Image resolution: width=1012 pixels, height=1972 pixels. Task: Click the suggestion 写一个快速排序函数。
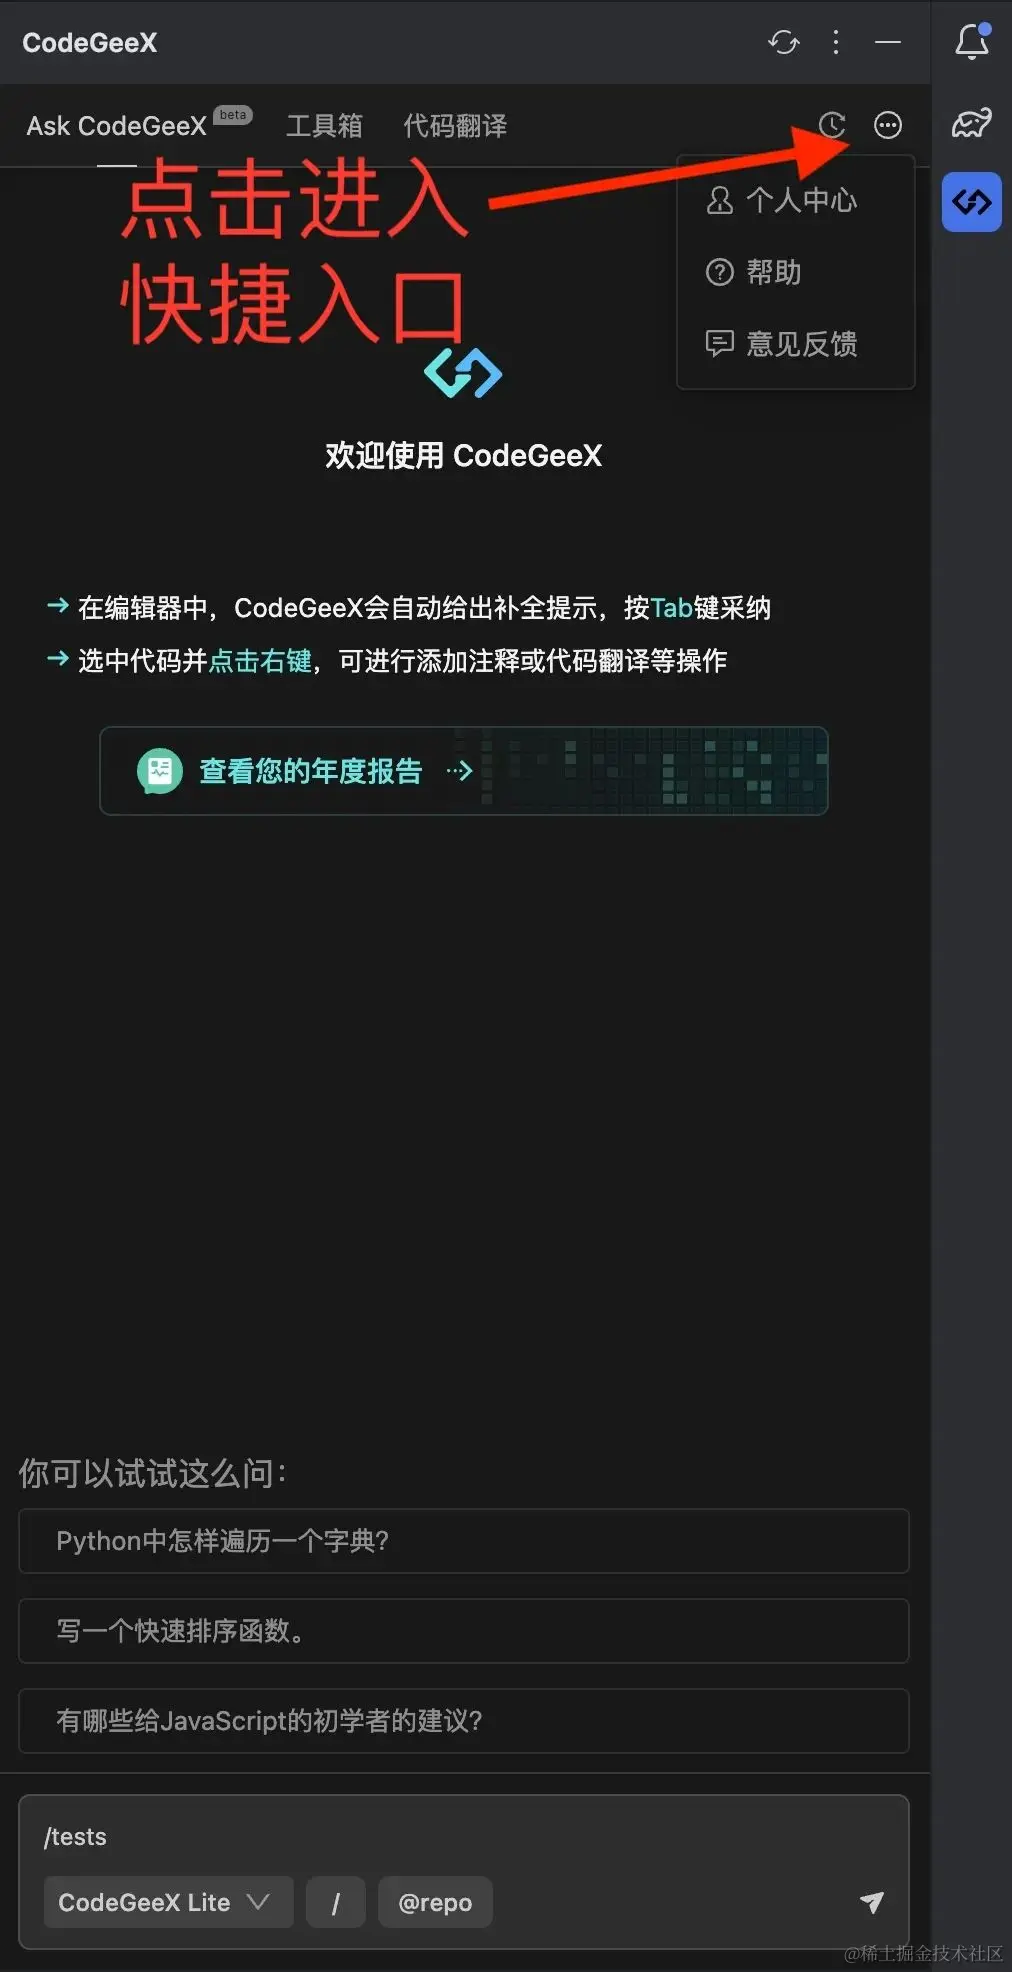pyautogui.click(x=464, y=1631)
